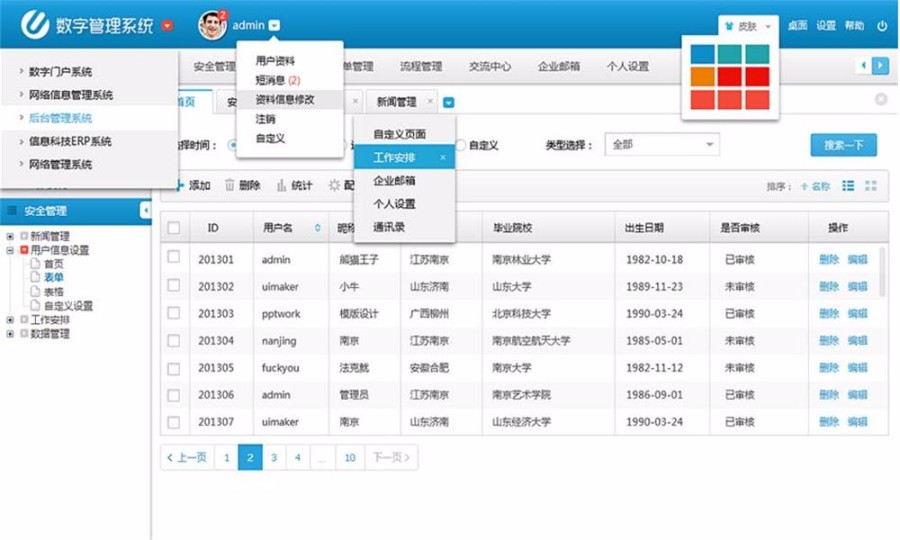Viewport: 900px width, 540px height.
Task: Toggle the select-all header checkbox
Action: pos(174,228)
